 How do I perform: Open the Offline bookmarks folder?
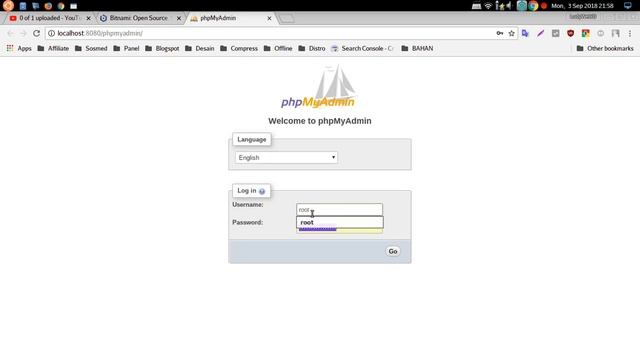(x=278, y=48)
